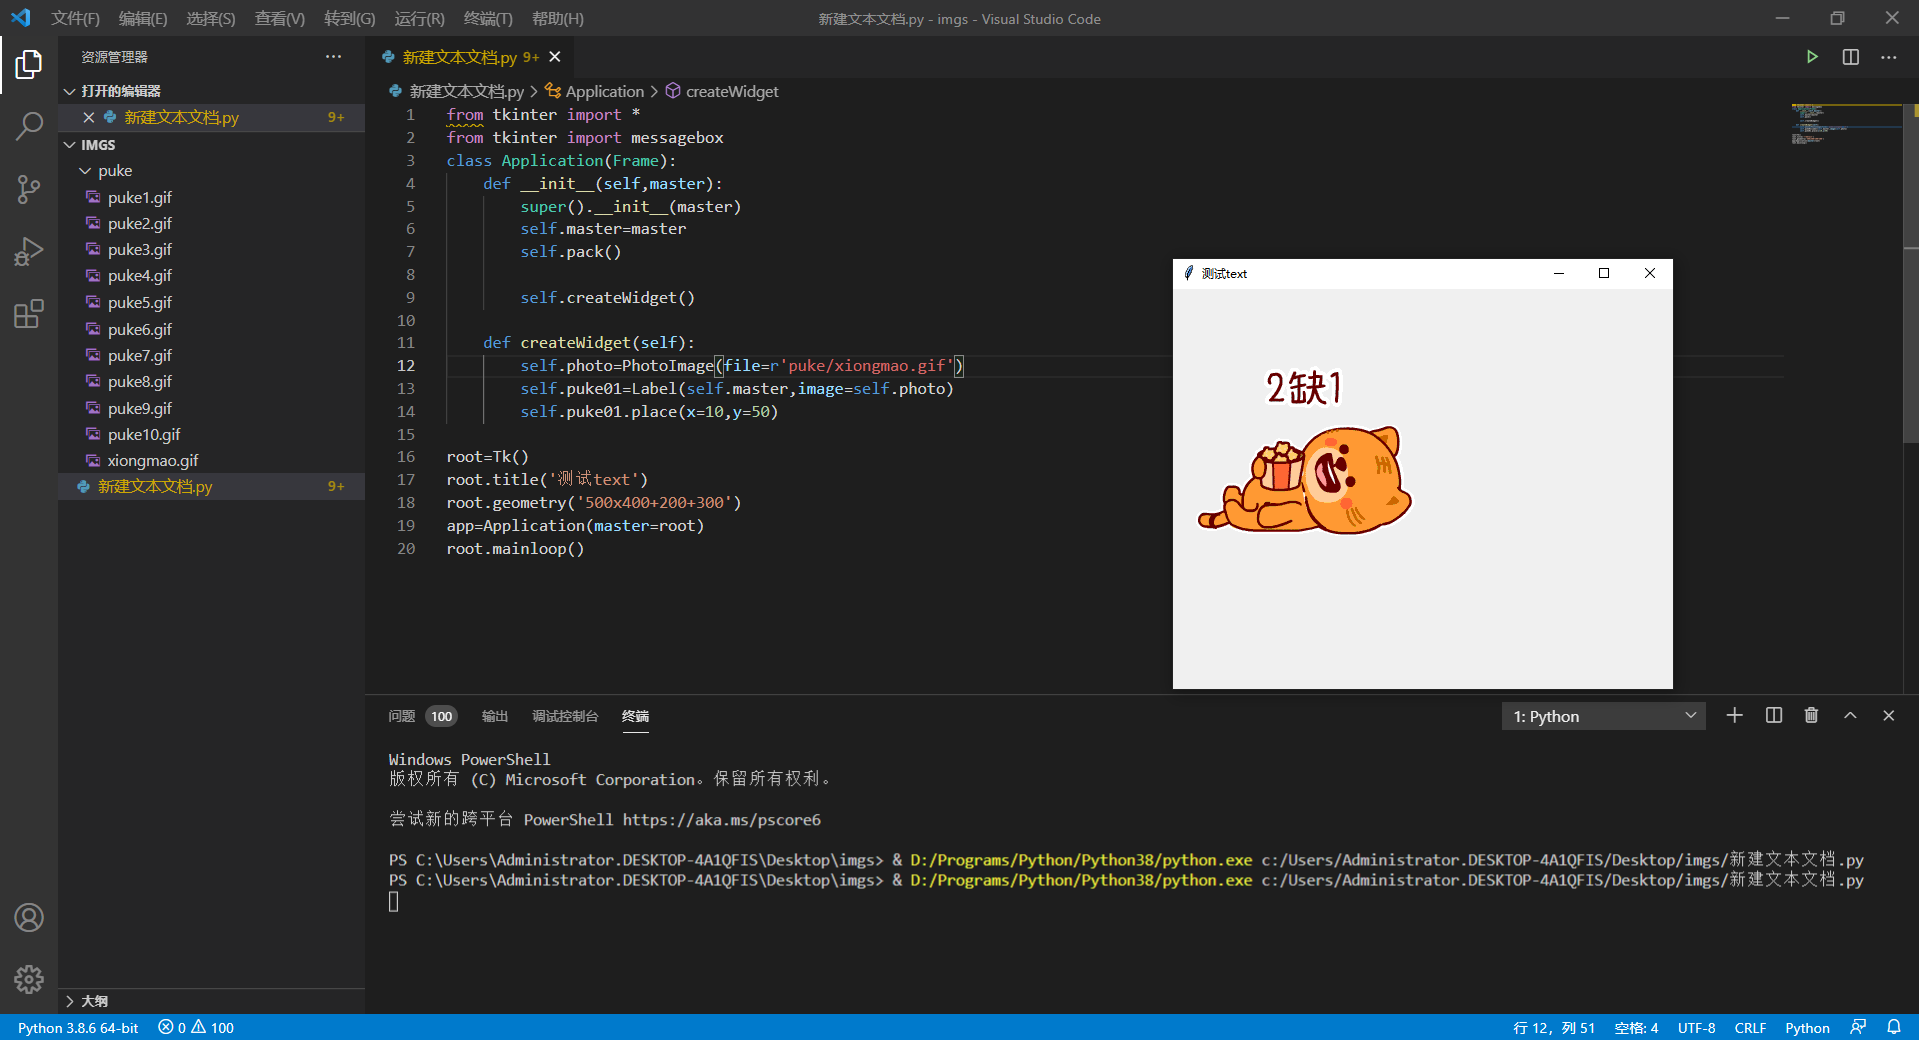Open the 文件(F) menu

click(x=75, y=18)
